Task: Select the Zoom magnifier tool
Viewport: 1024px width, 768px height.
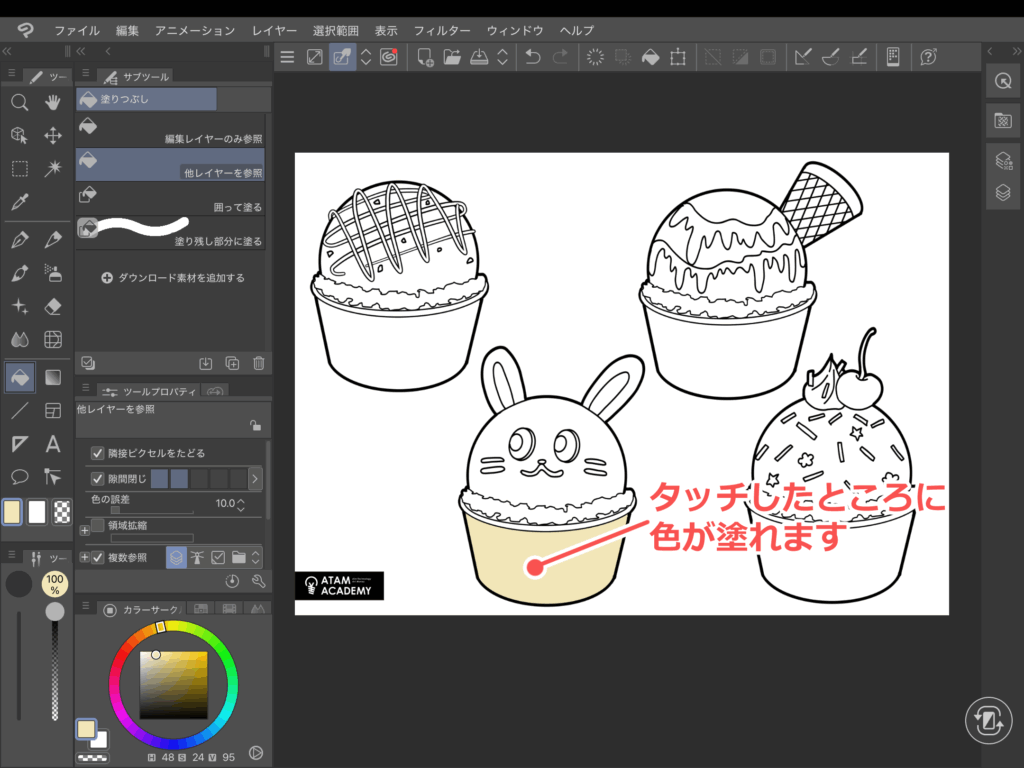Action: pos(18,102)
